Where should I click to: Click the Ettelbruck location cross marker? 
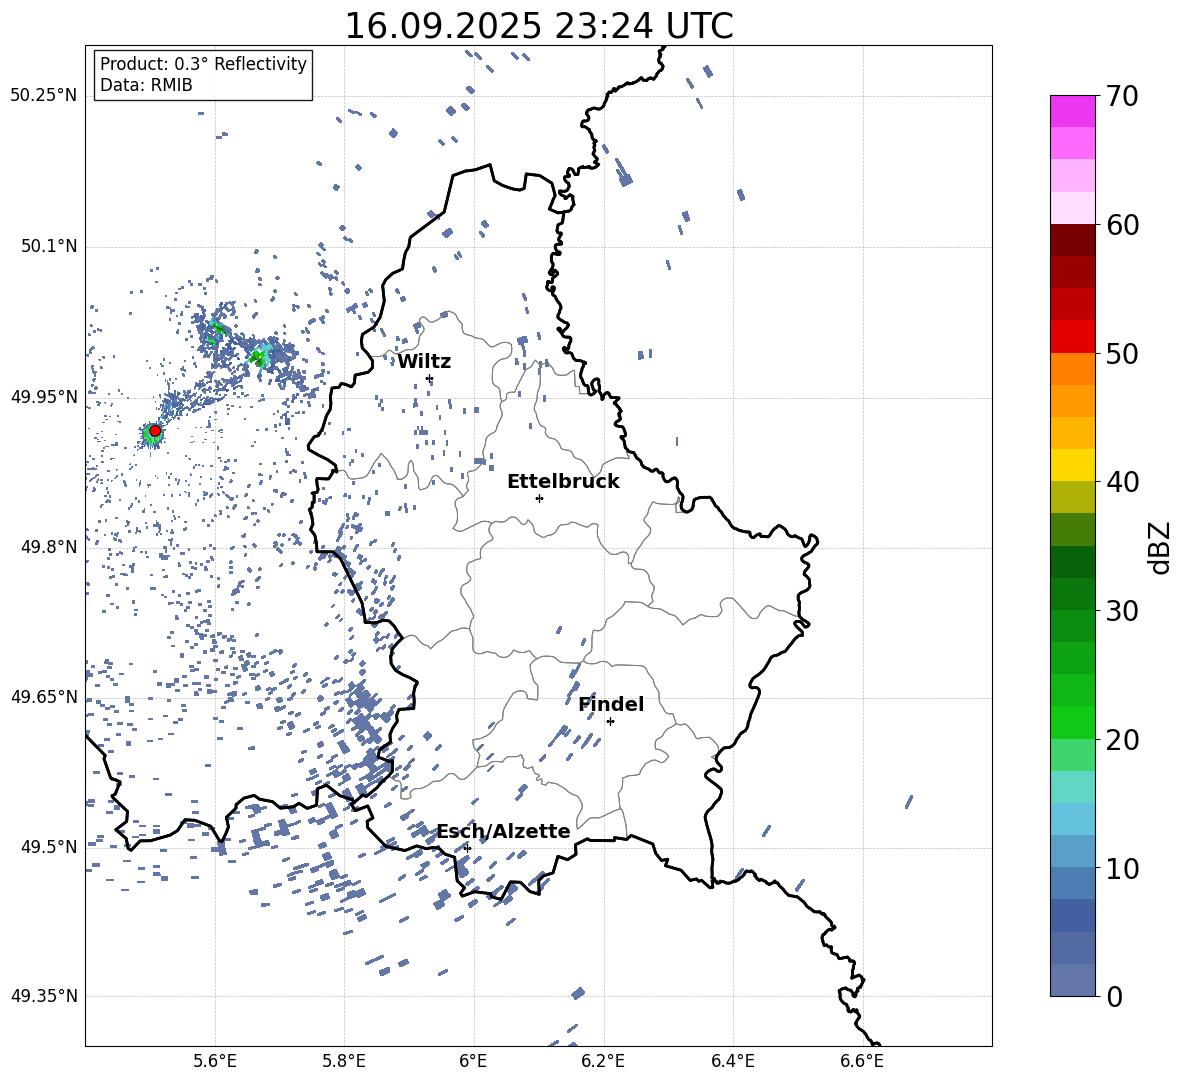point(539,498)
